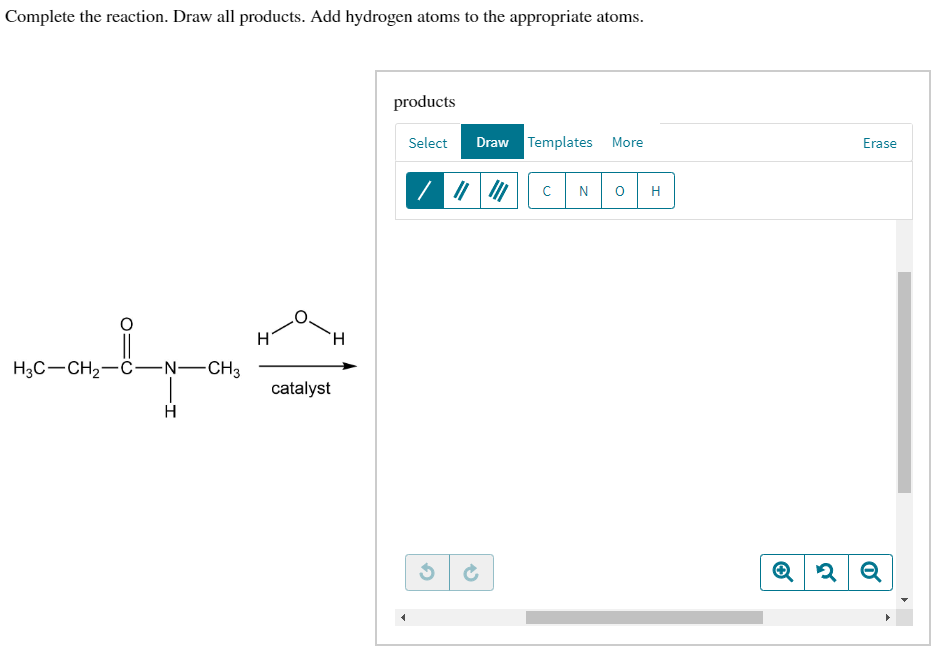Zoom out of the drawing canvas
934x670 pixels.
click(870, 572)
